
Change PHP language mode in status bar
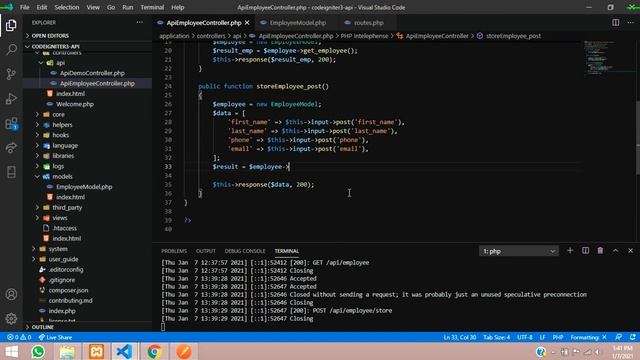tap(558, 338)
